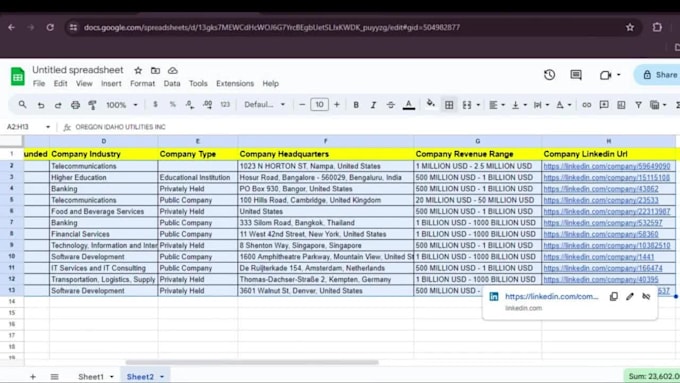Click the browser back arrow

(x=12, y=27)
